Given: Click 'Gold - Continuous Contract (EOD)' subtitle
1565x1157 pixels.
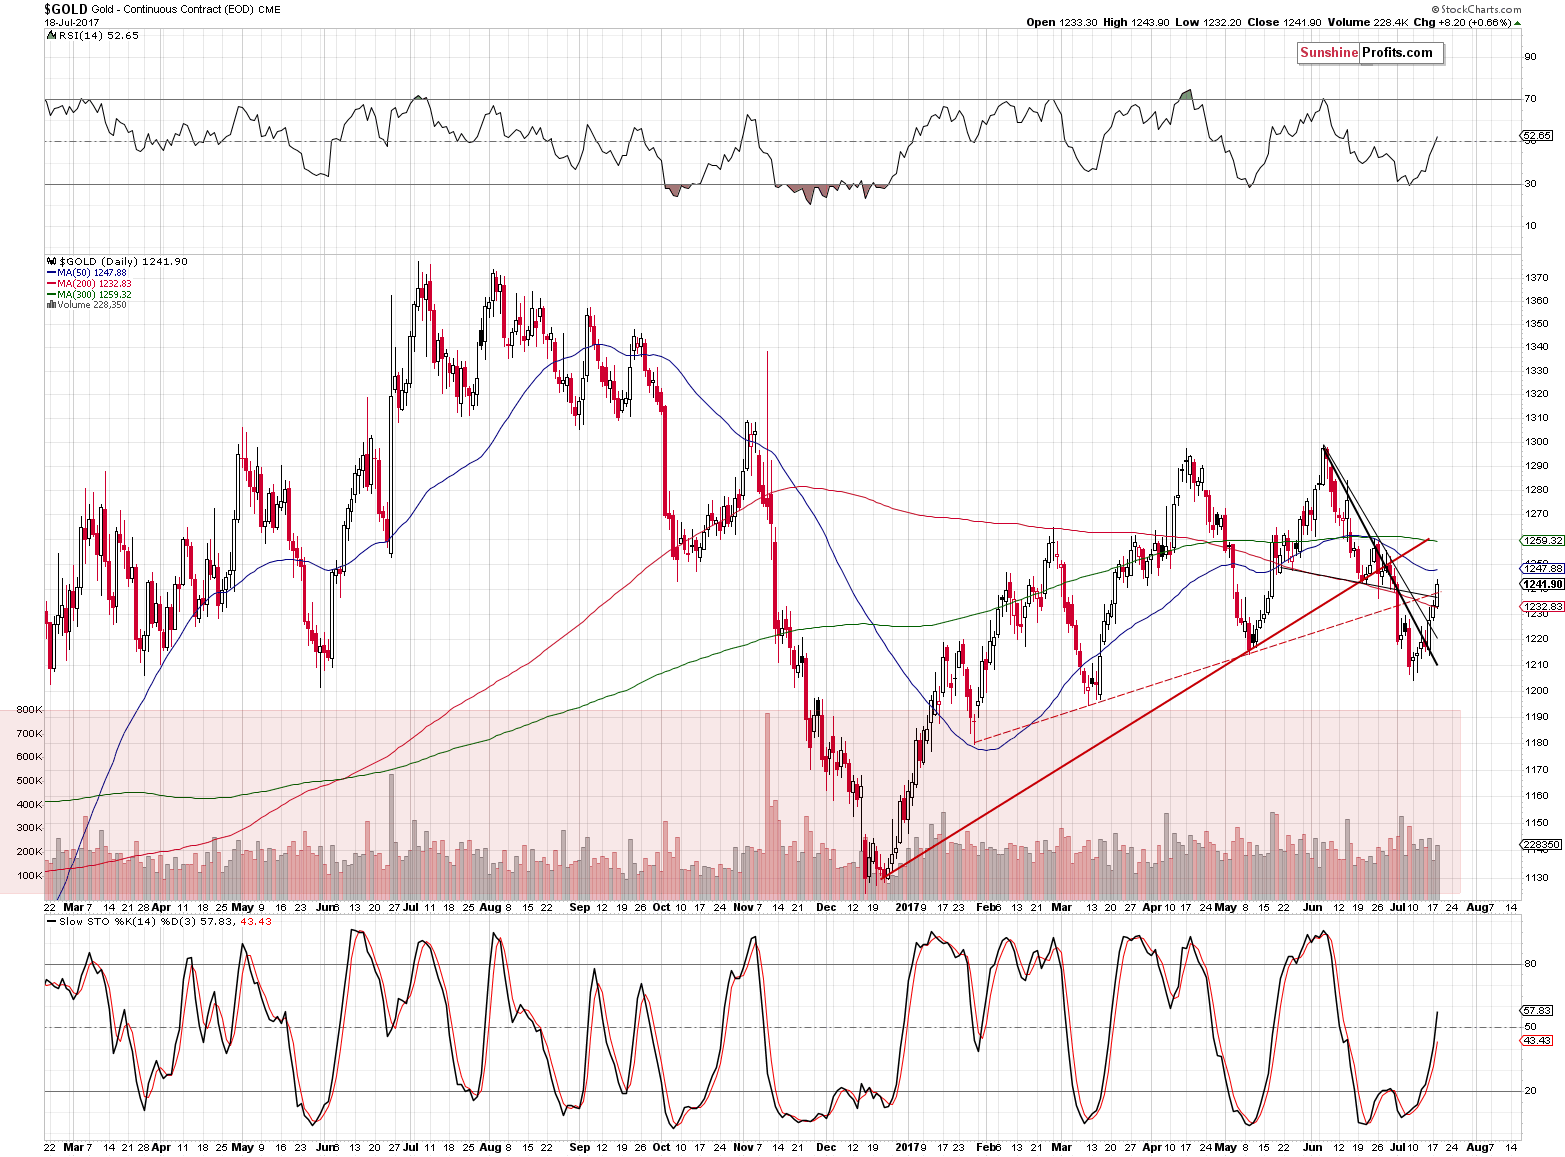Looking at the screenshot, I should [x=173, y=10].
